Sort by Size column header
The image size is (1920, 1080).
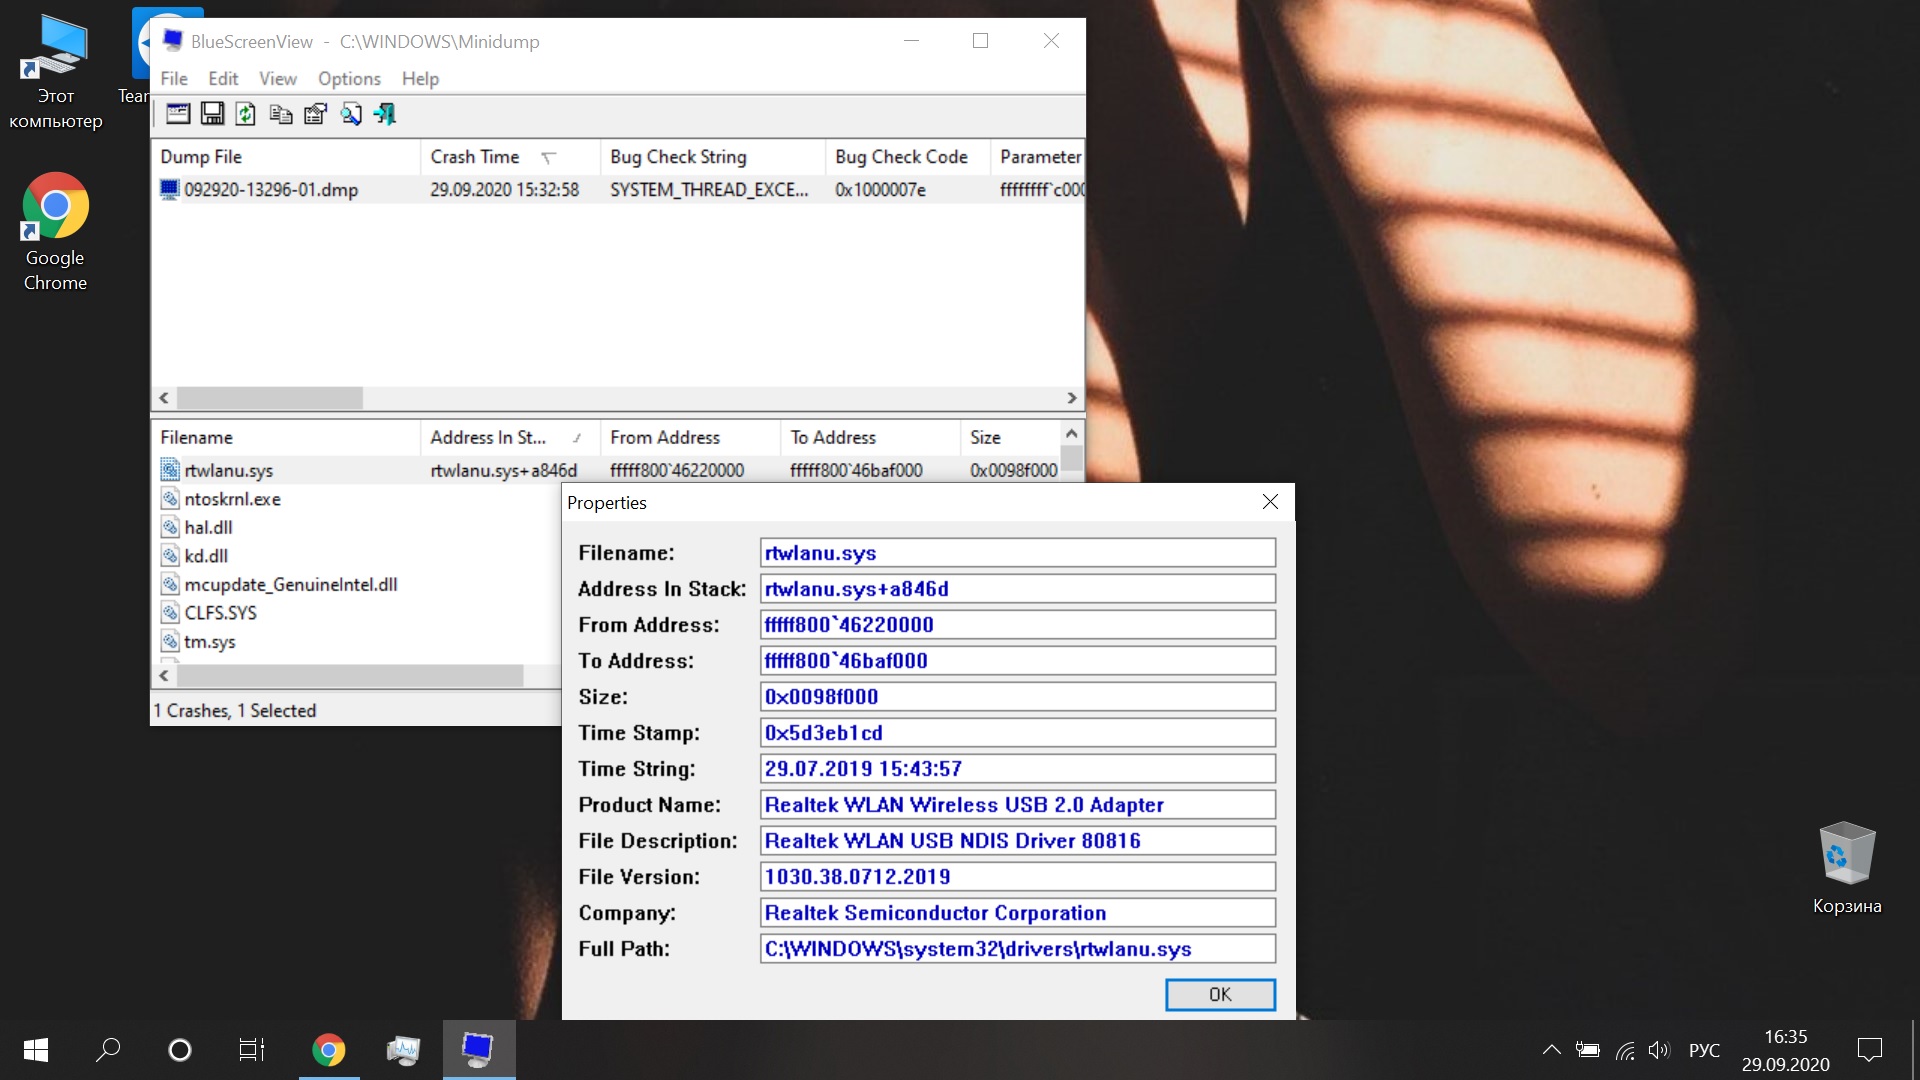click(1010, 438)
